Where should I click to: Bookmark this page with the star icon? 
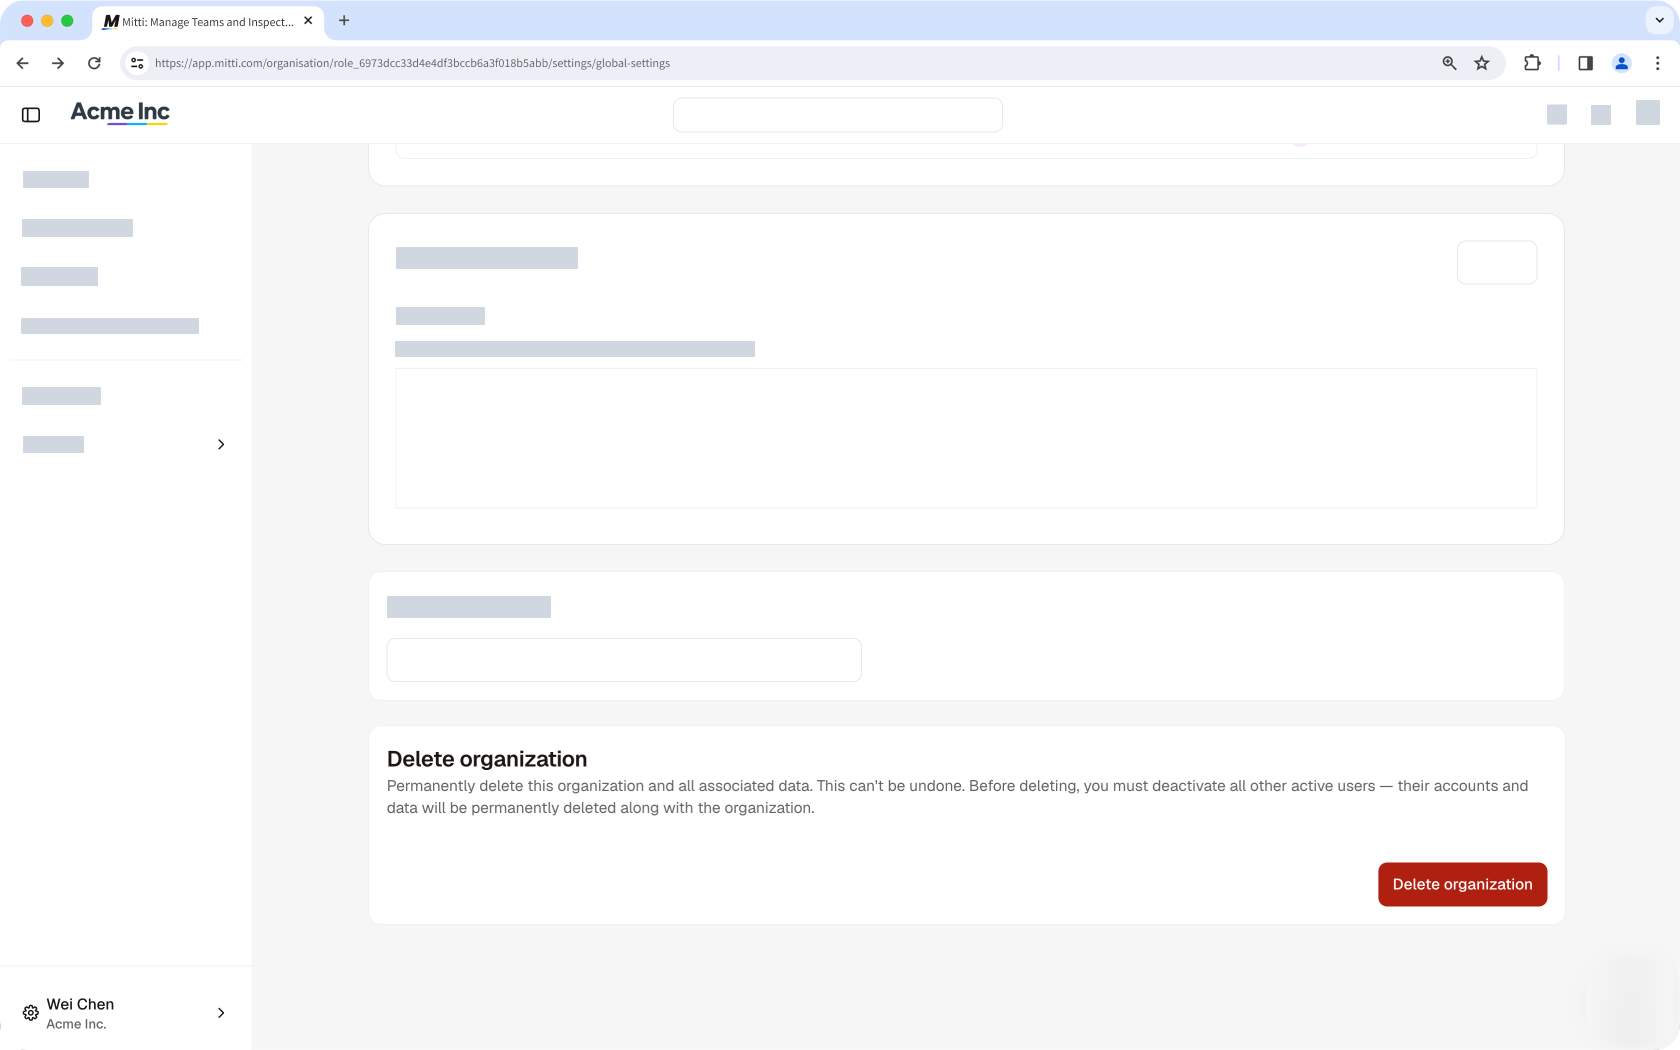pos(1482,63)
